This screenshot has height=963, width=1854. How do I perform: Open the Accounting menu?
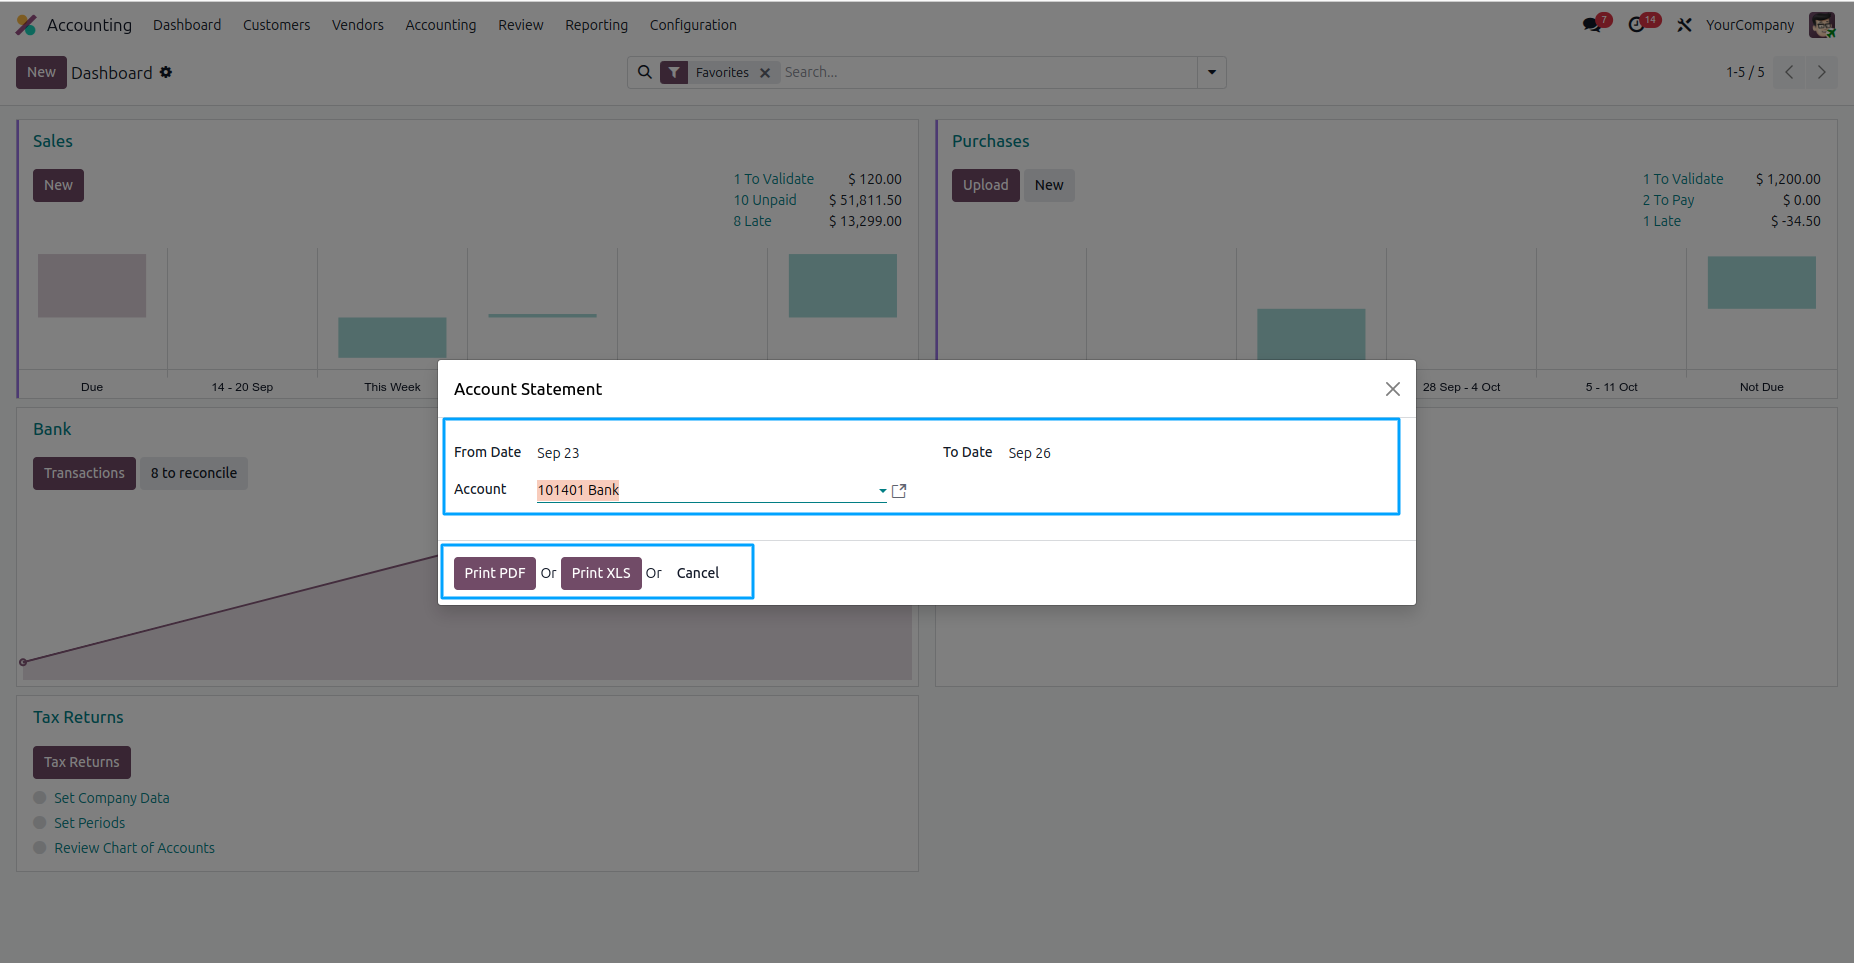441,25
